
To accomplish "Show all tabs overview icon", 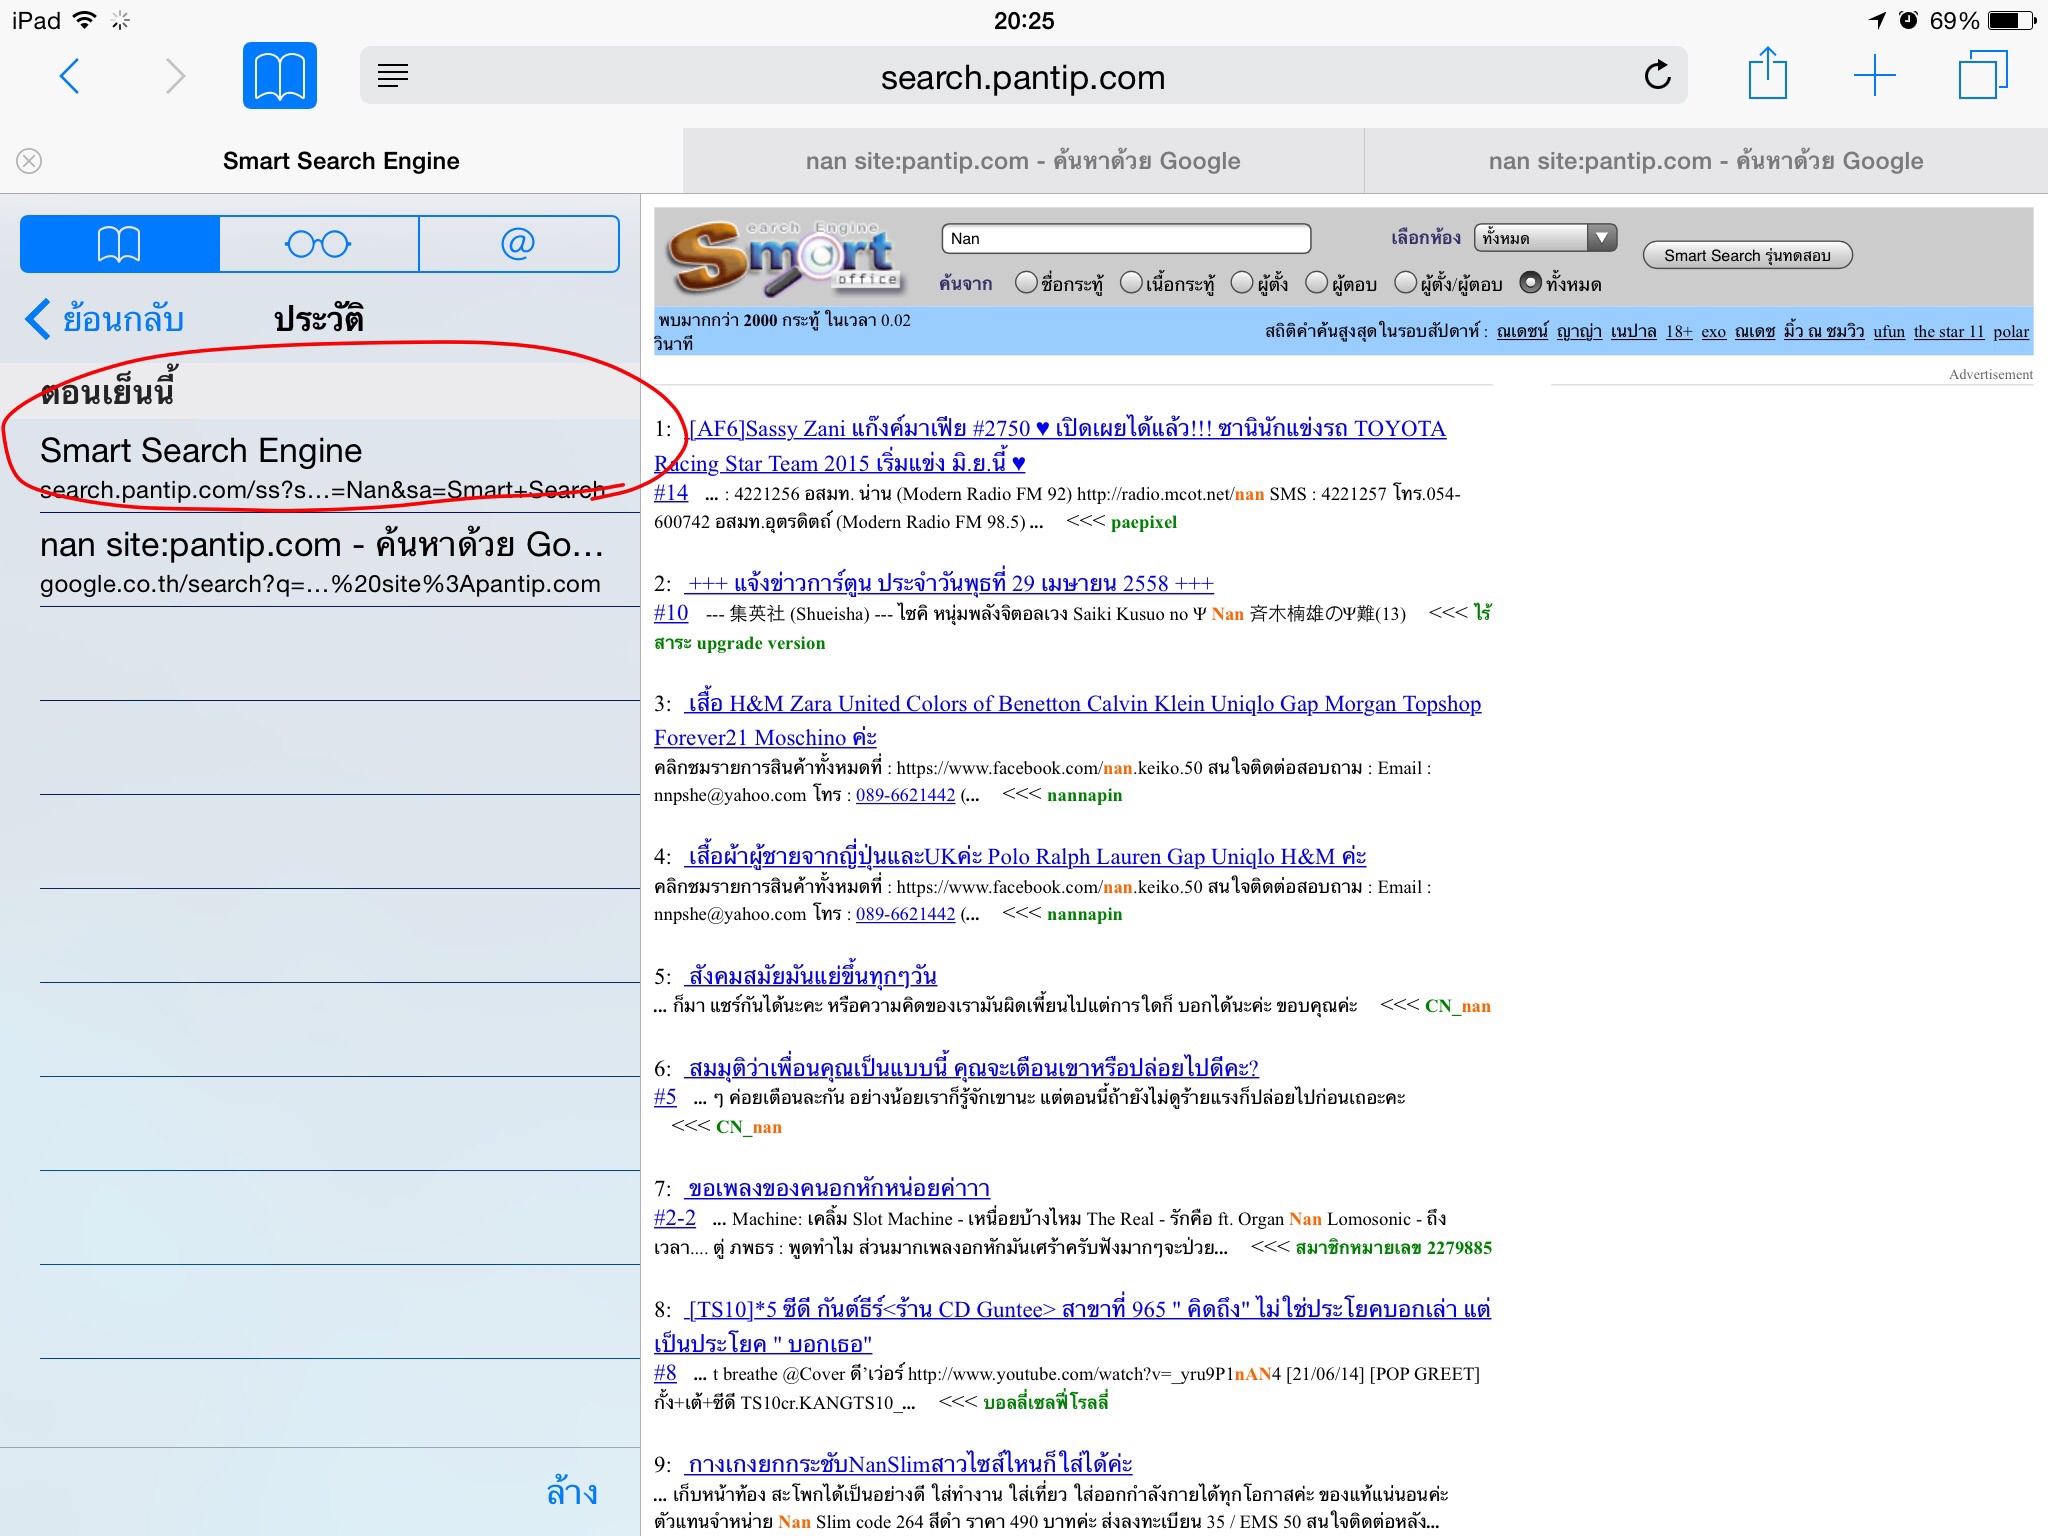I will click(x=1982, y=75).
